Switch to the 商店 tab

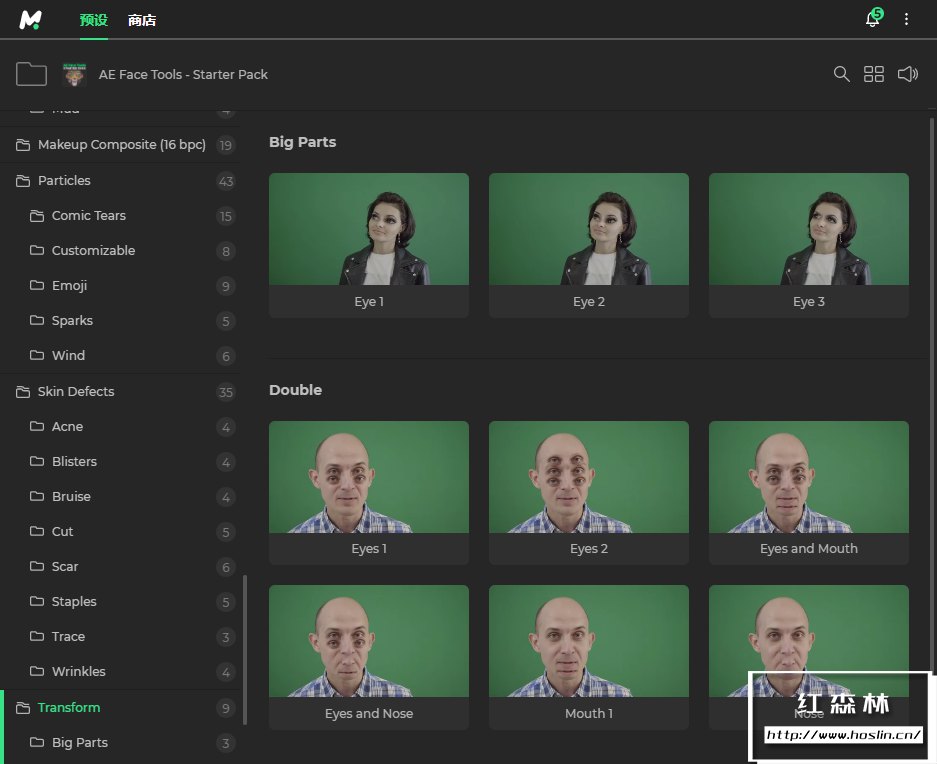pyautogui.click(x=142, y=20)
